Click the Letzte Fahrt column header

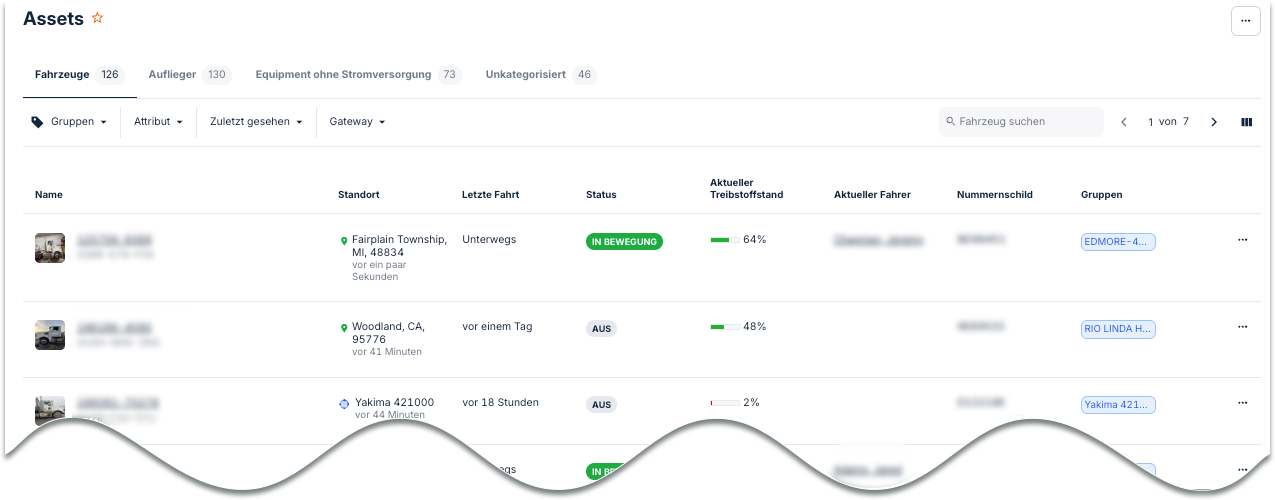(x=490, y=195)
